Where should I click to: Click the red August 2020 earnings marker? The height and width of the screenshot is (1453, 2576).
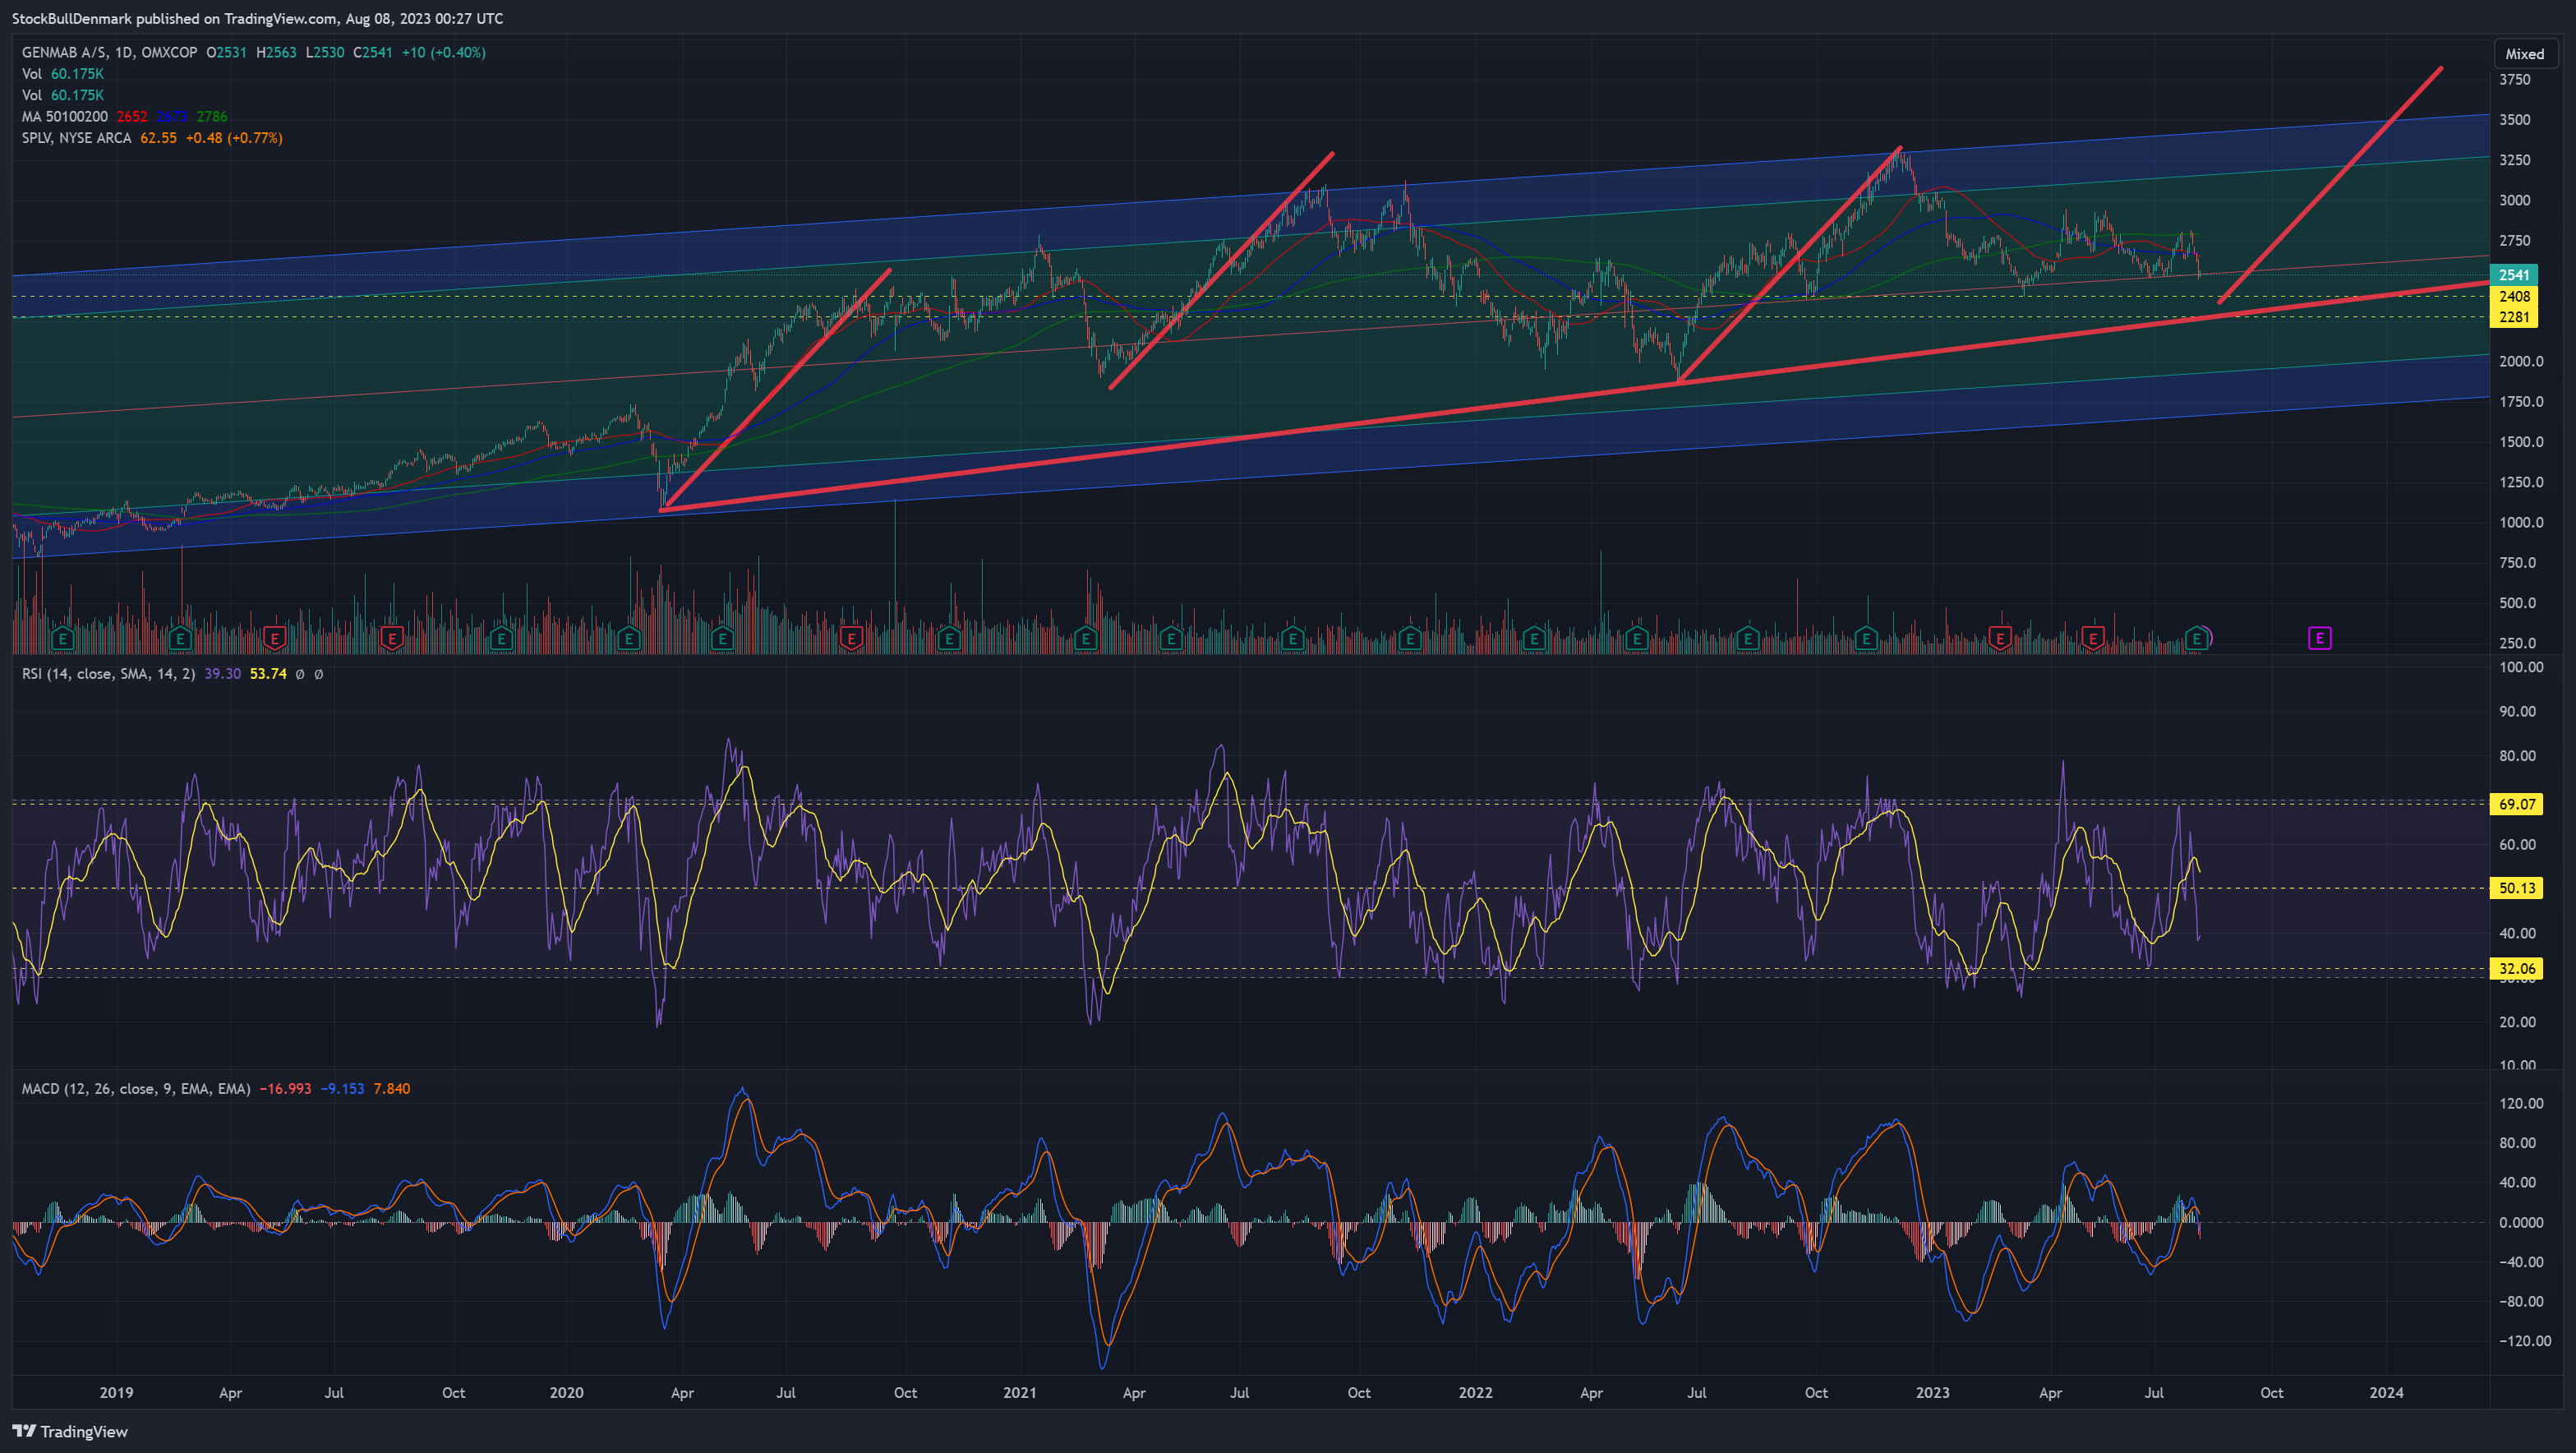click(852, 638)
